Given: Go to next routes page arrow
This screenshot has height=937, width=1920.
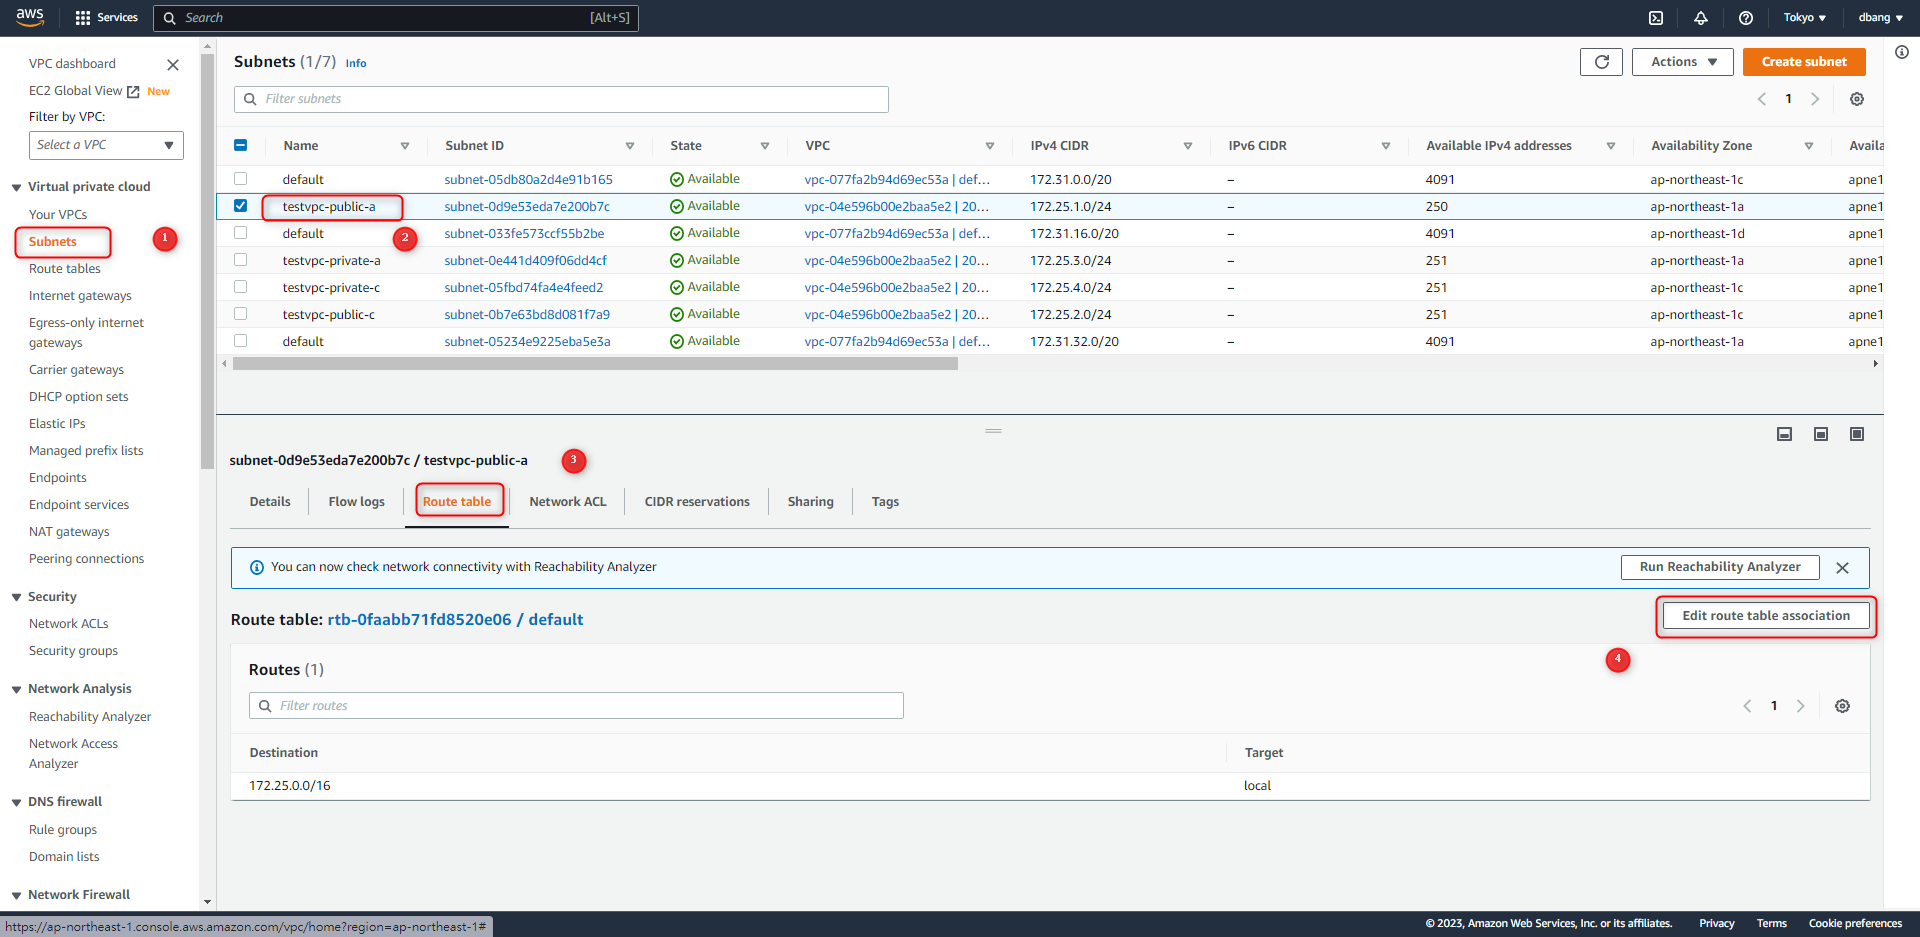Looking at the screenshot, I should pyautogui.click(x=1801, y=706).
